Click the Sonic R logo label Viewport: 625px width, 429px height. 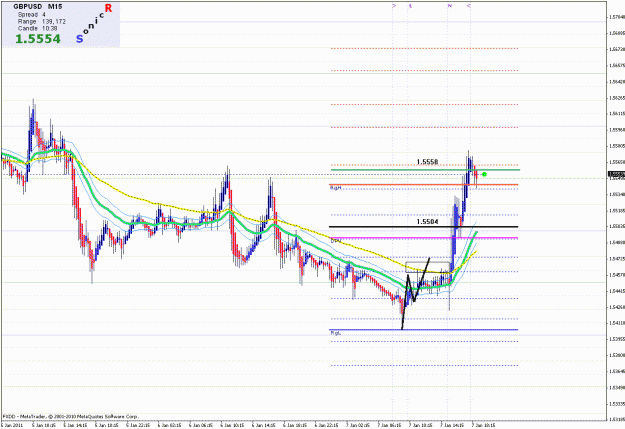[94, 23]
